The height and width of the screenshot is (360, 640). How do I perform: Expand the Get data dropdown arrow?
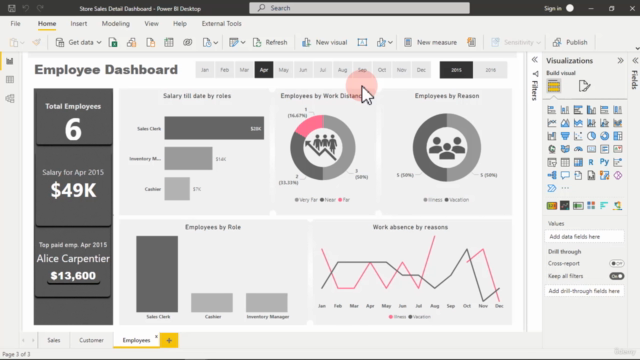click(99, 42)
